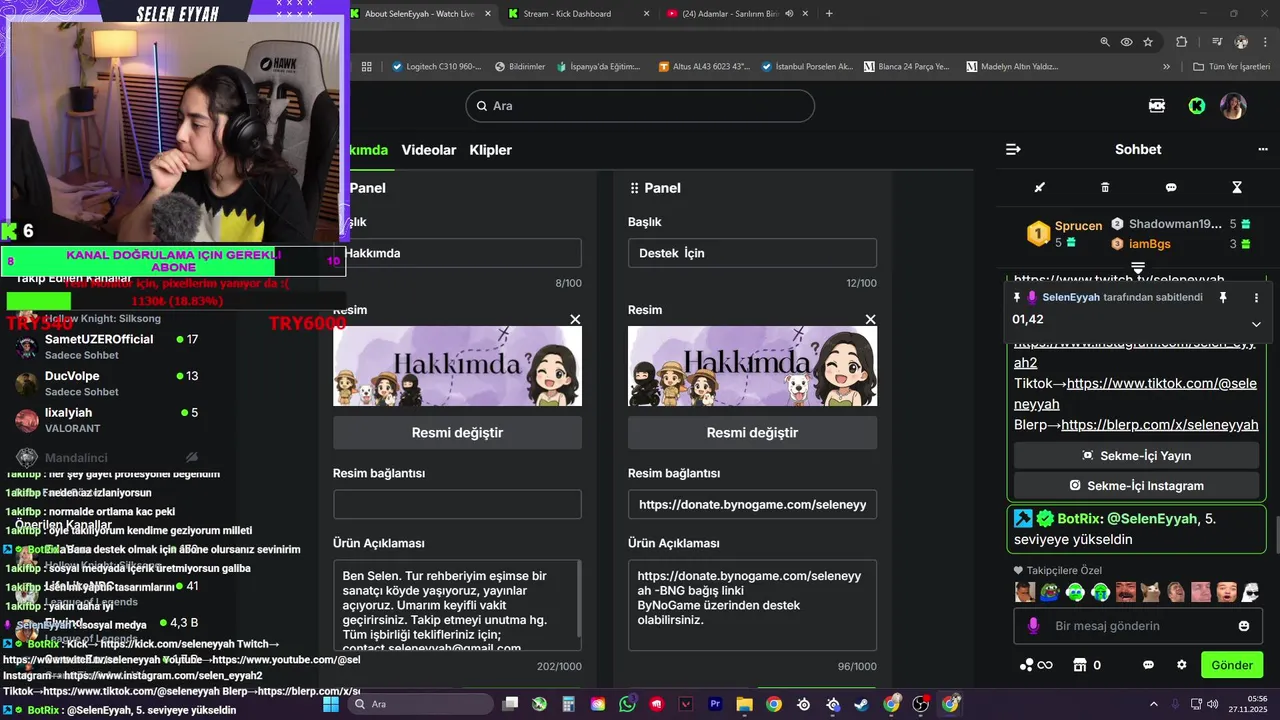Click the speech bubble icon beside gear
The image size is (1280, 720).
(x=1149, y=665)
